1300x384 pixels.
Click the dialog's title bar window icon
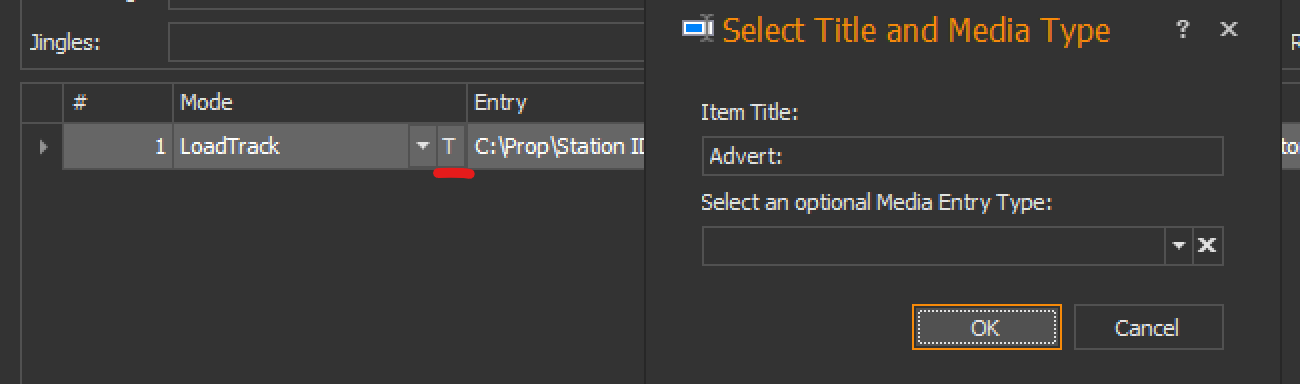[697, 30]
